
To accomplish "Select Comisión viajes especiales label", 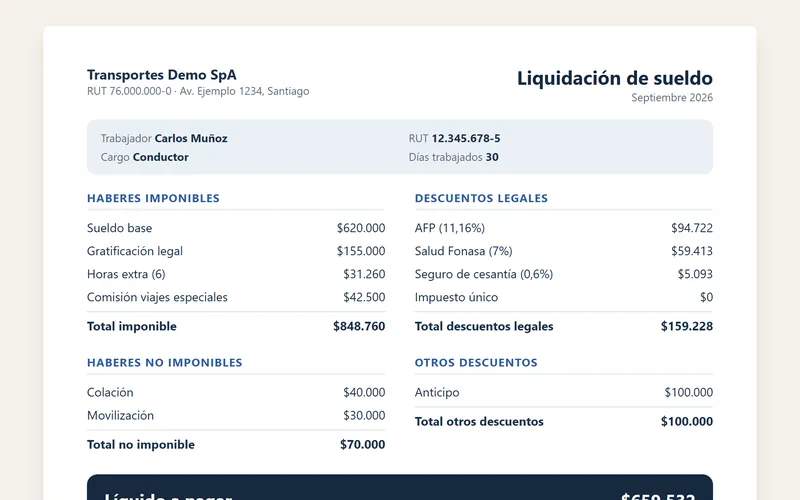I will pyautogui.click(x=157, y=297).
